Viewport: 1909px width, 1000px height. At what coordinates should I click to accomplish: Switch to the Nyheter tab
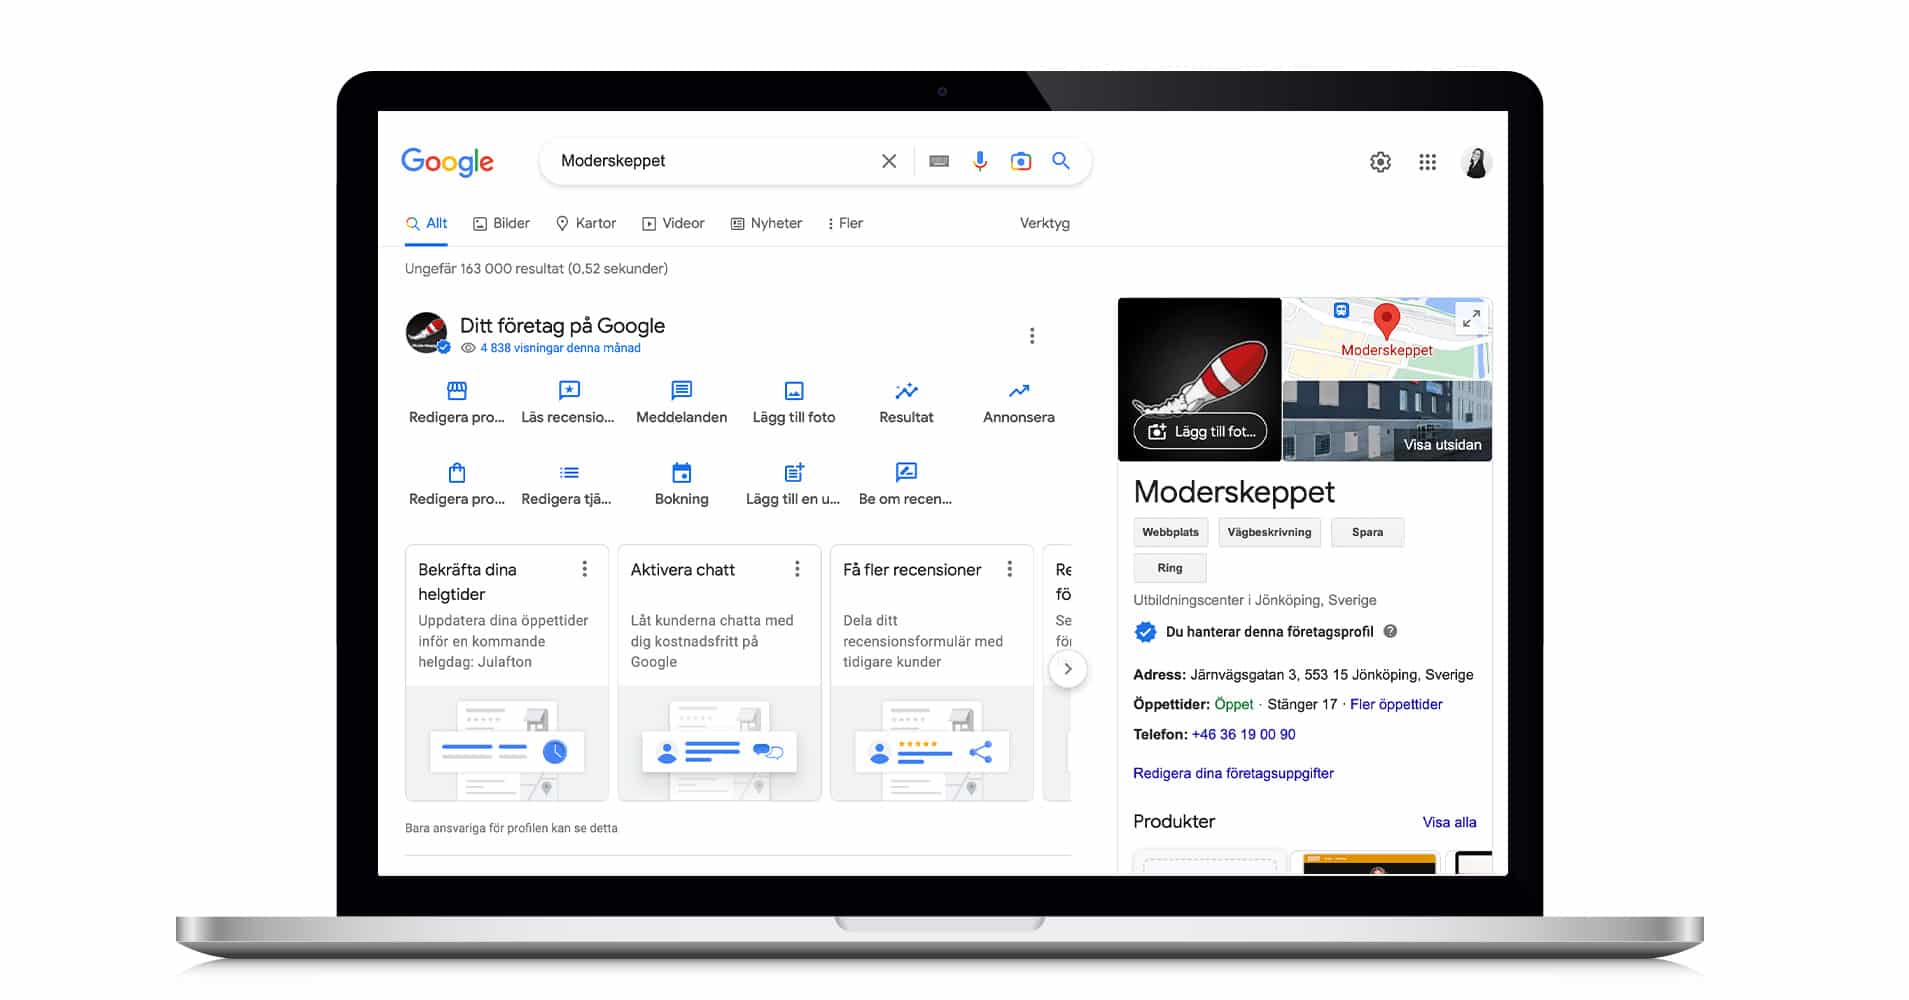click(x=766, y=223)
